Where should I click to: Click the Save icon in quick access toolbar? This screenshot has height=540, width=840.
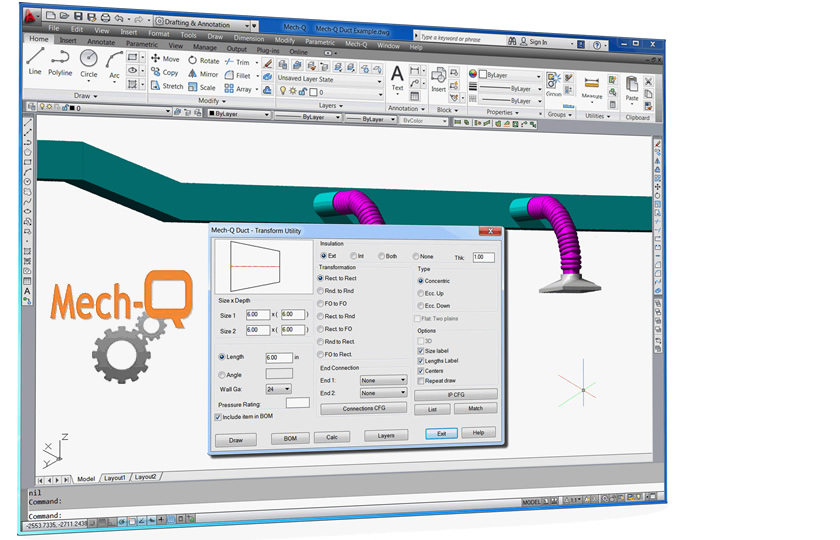[x=78, y=17]
